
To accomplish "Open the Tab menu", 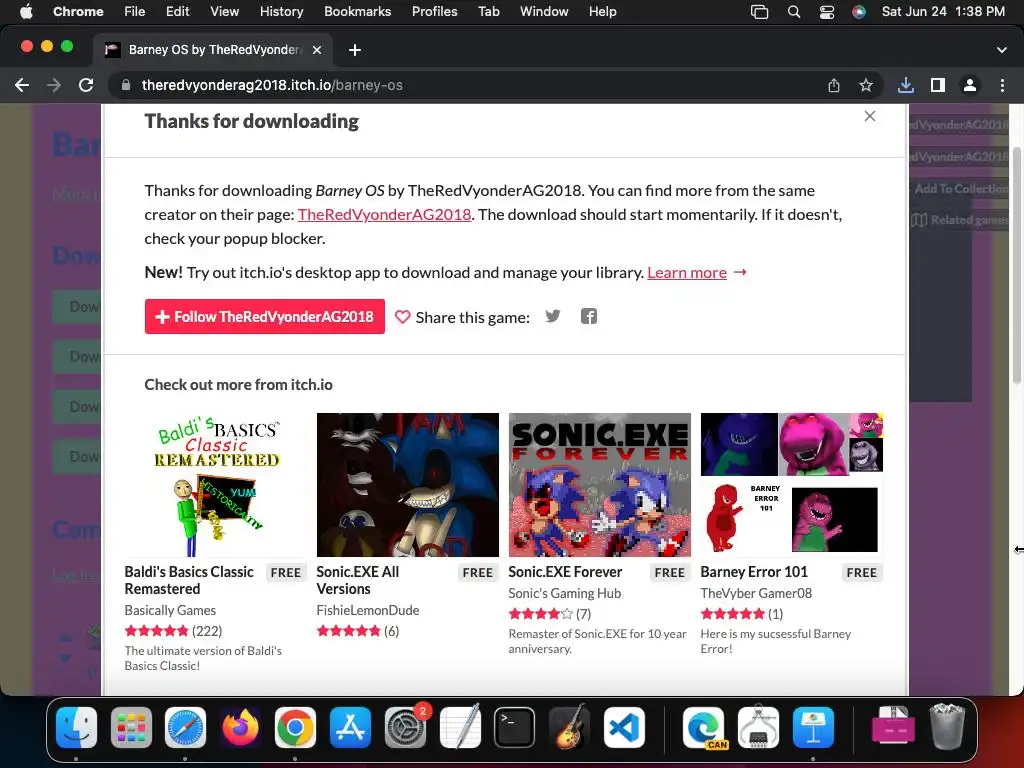I will pyautogui.click(x=488, y=11).
